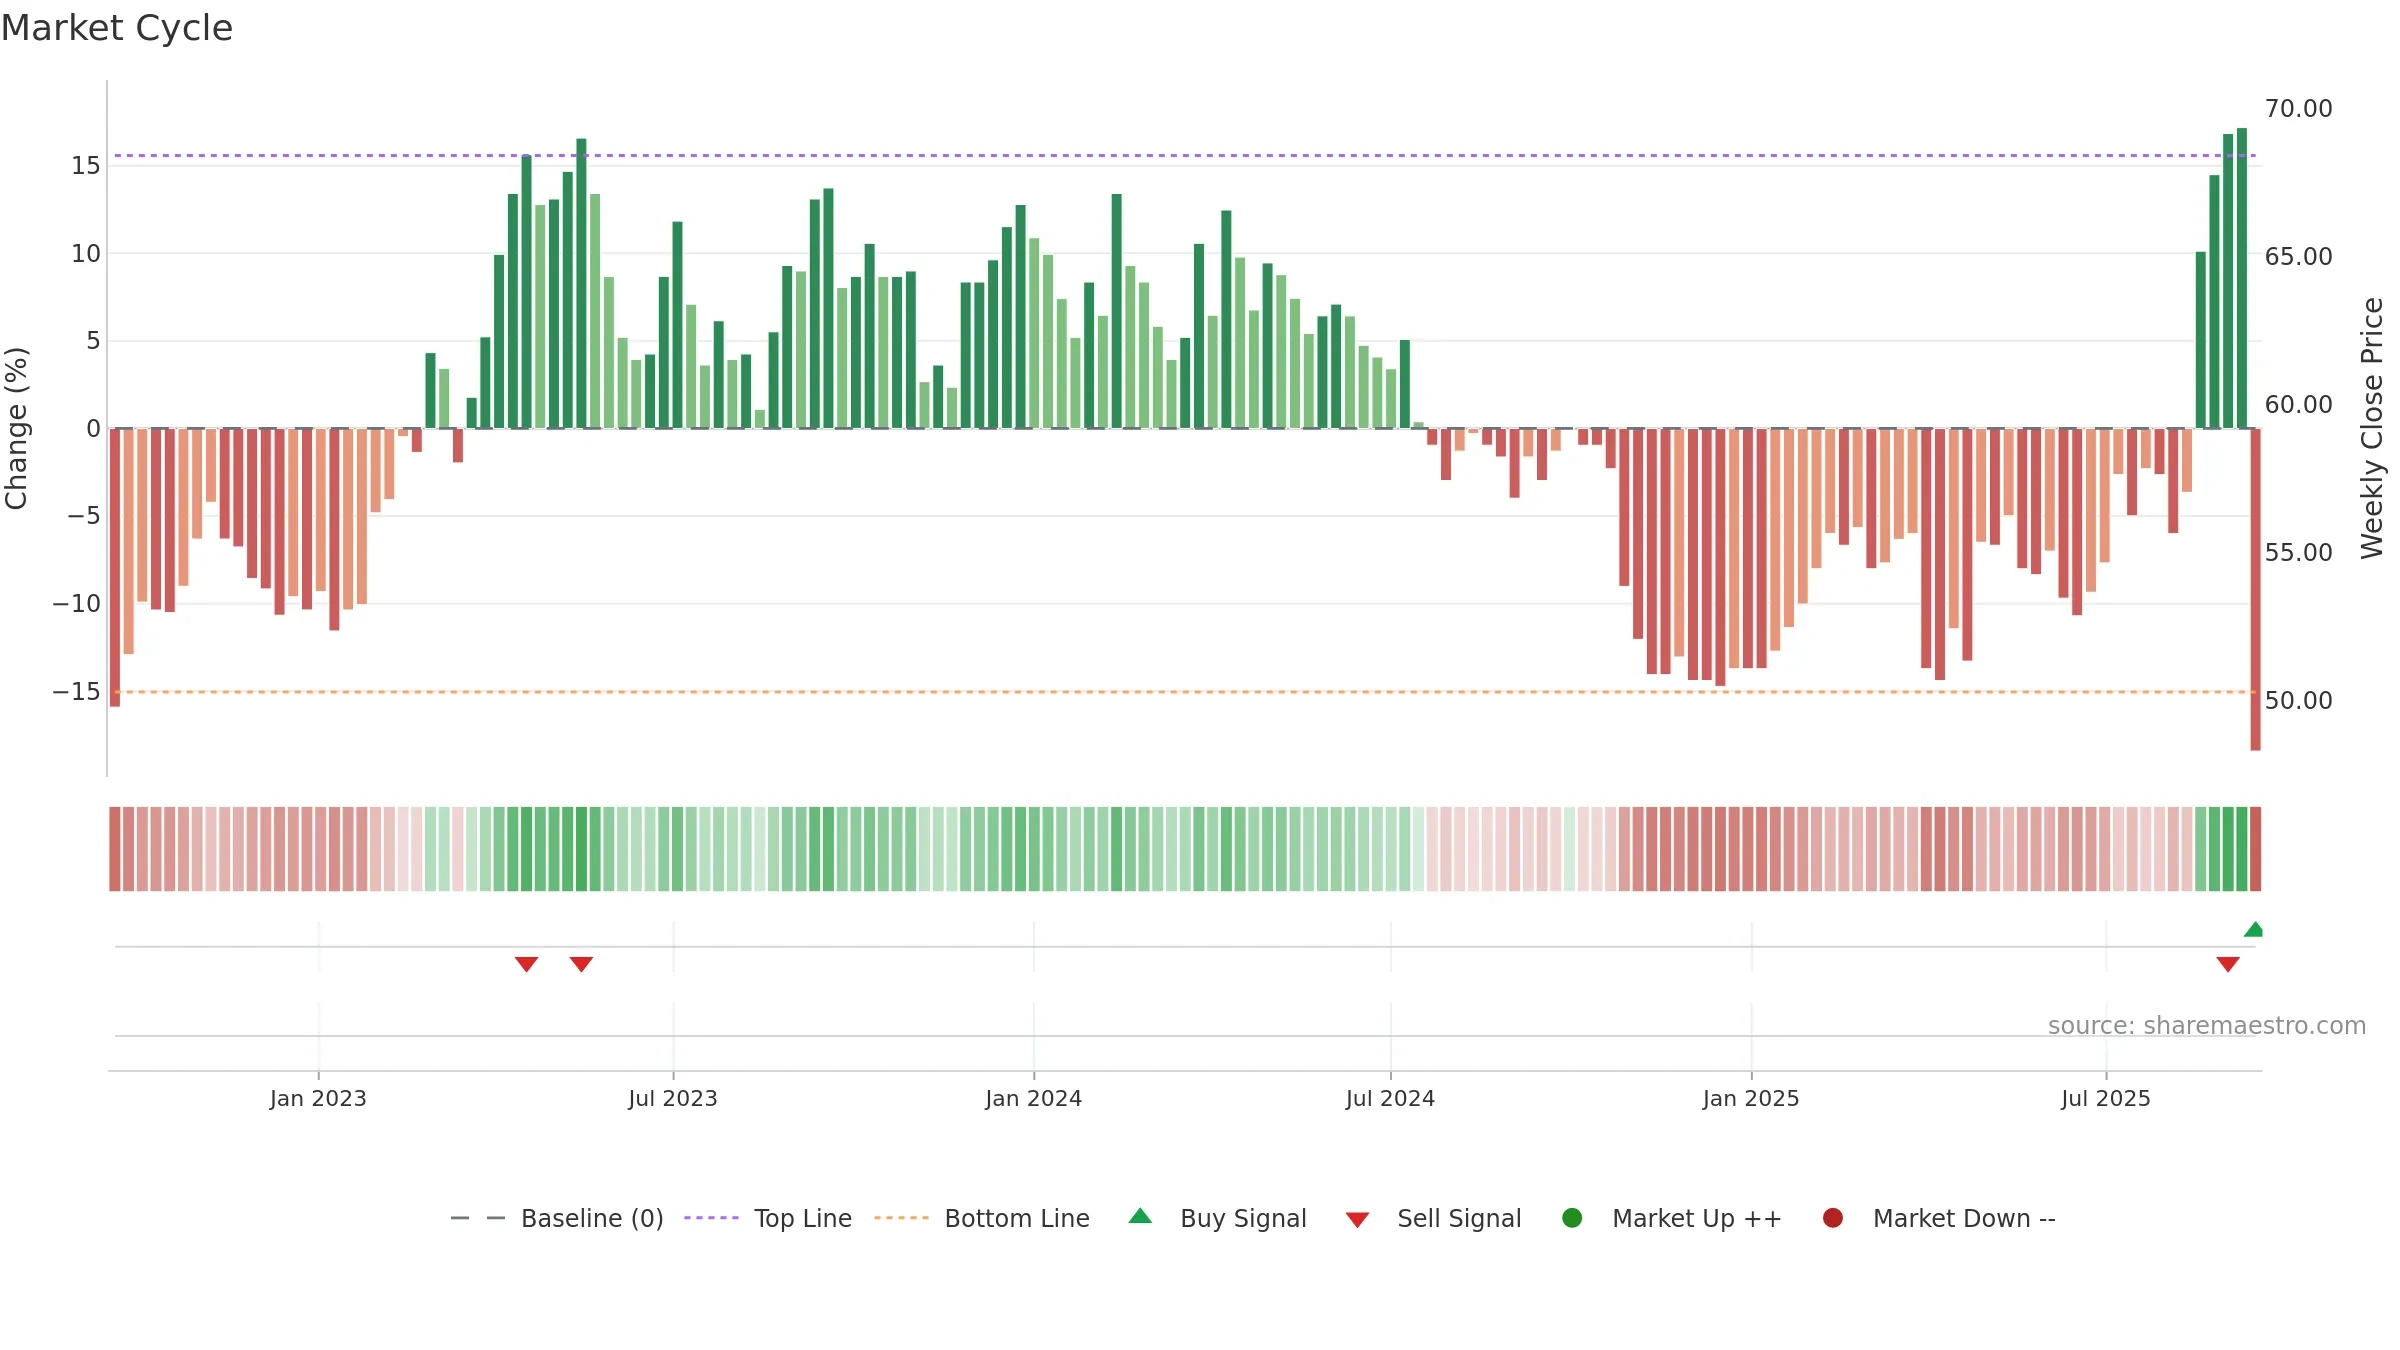Click the Weekly Close Price axis title

(x=2372, y=428)
